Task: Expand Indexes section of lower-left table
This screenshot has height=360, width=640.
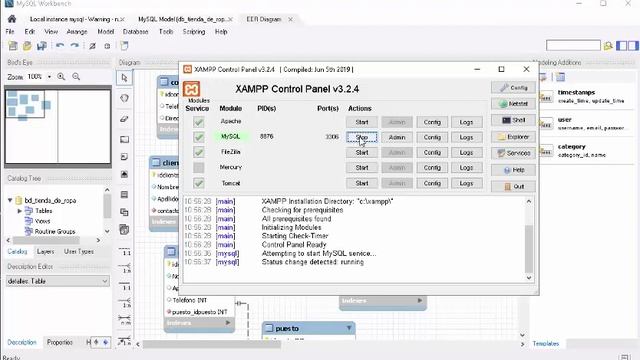Action: 228,323
